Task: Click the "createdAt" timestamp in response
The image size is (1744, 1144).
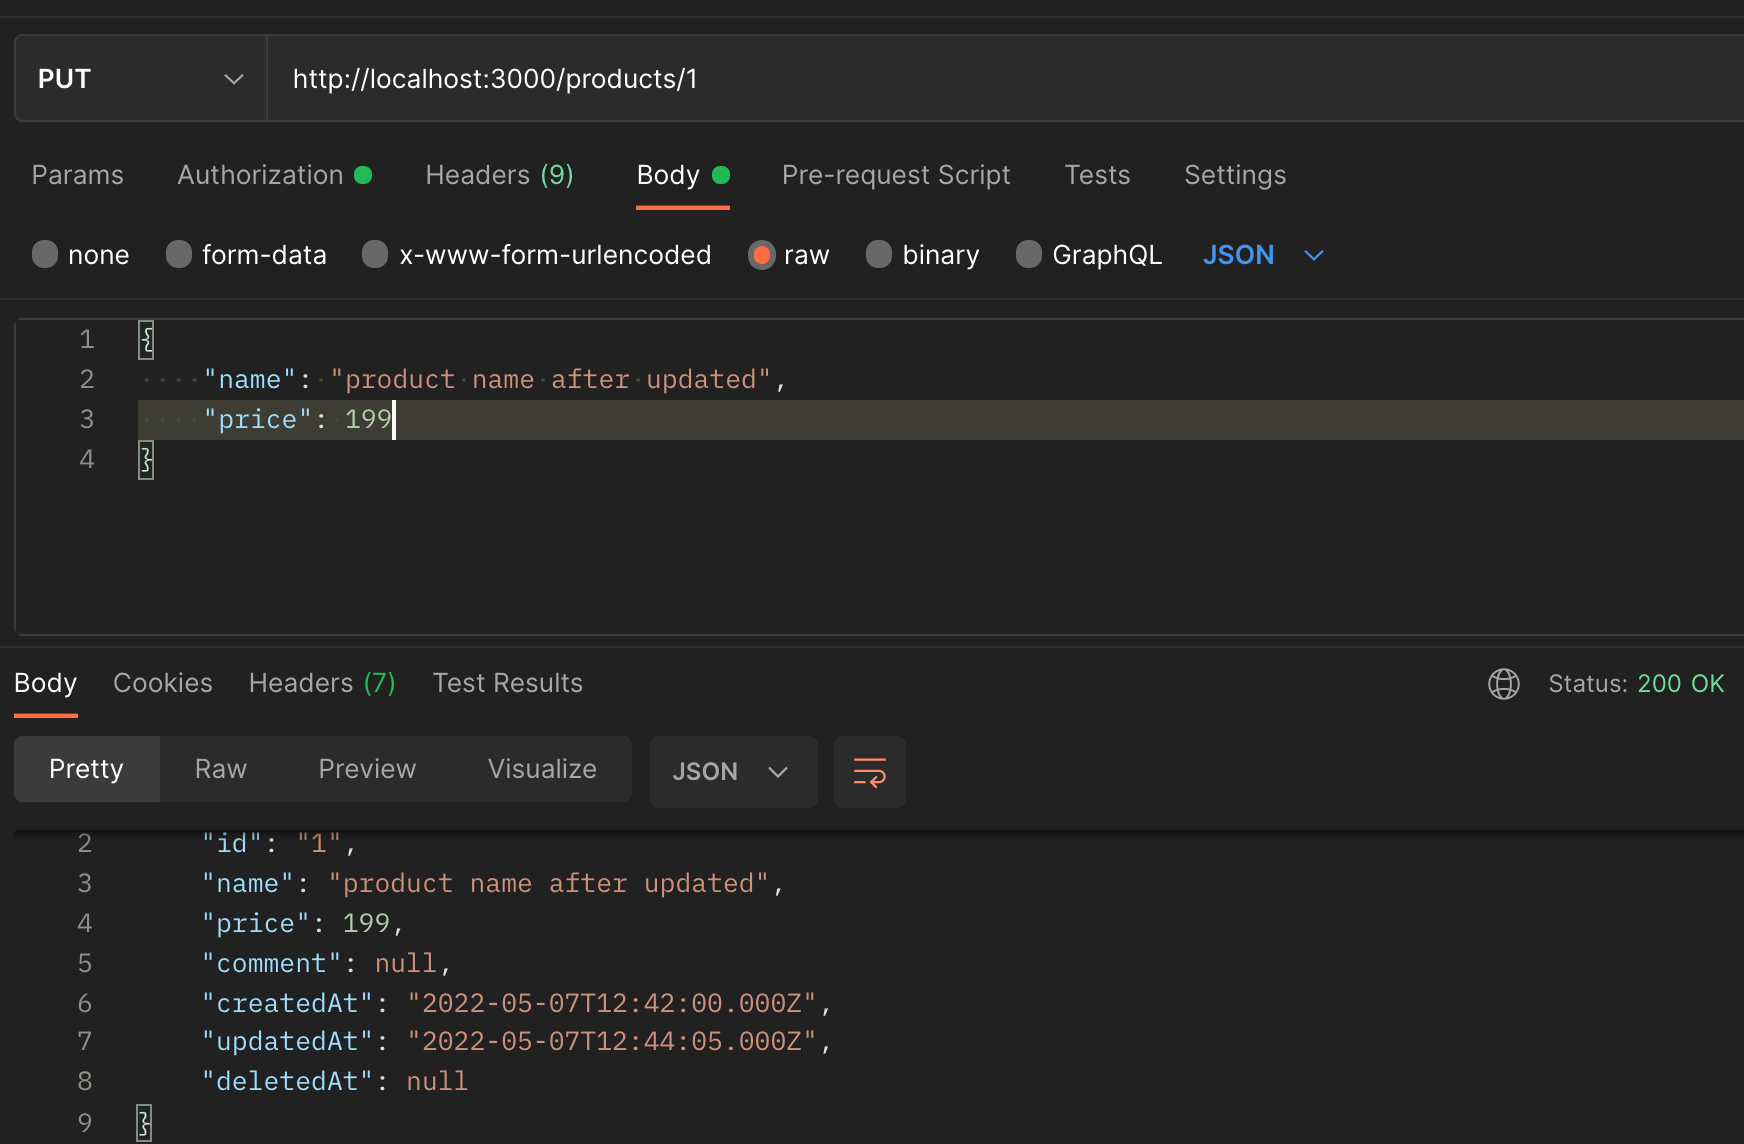Action: point(612,1003)
